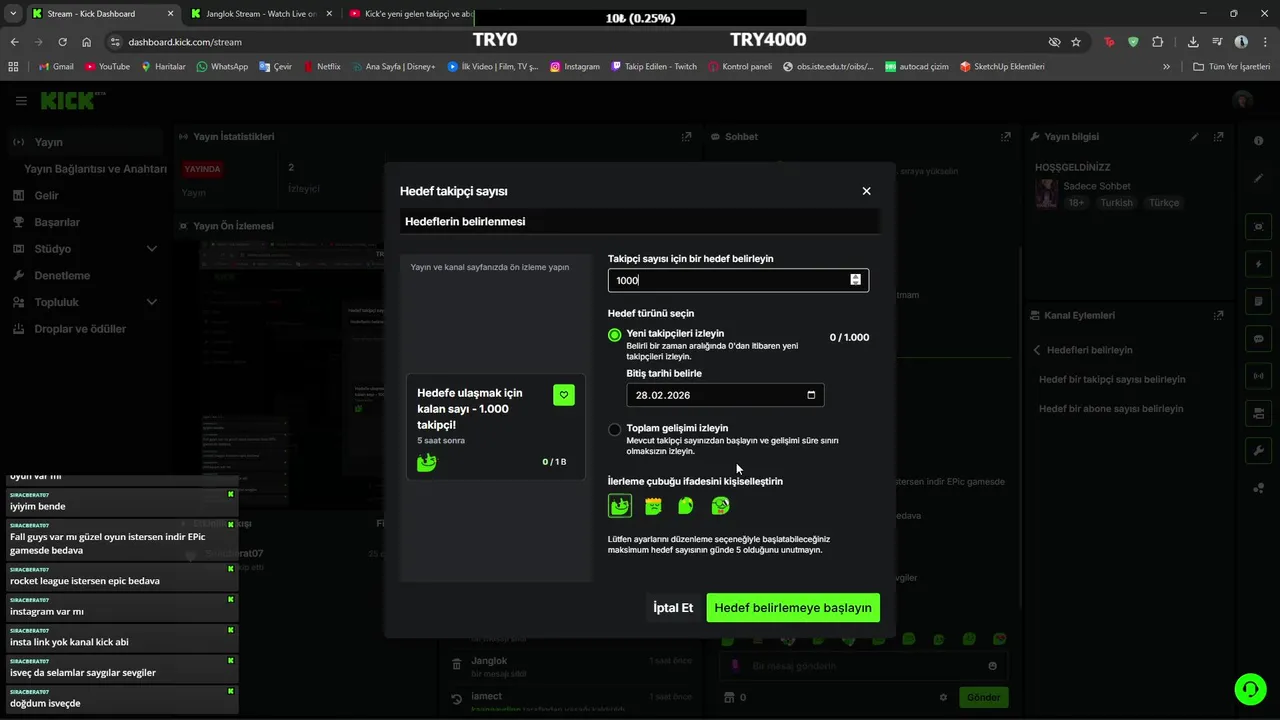The image size is (1280, 720).
Task: Click Hedef bir takipçi sayısı belirleyin
Action: 1112,380
